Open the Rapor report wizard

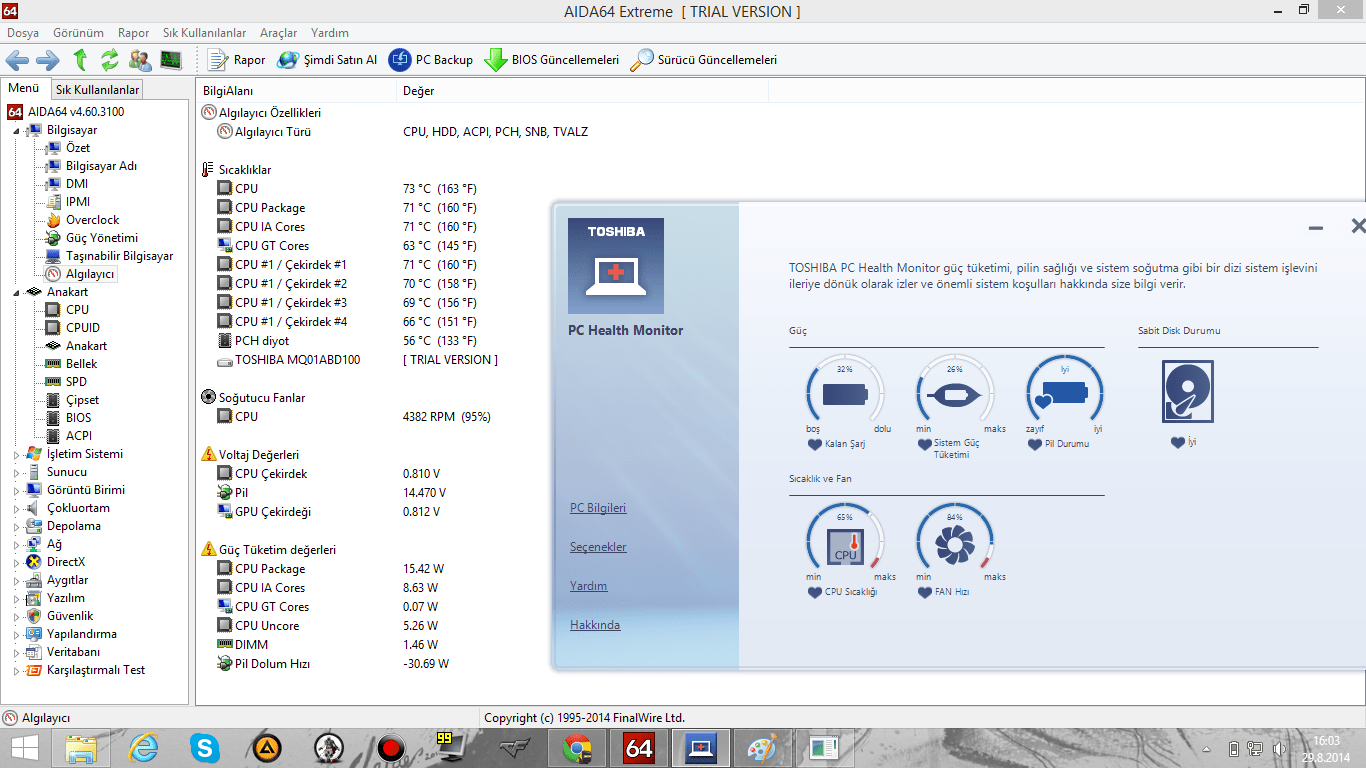point(237,60)
